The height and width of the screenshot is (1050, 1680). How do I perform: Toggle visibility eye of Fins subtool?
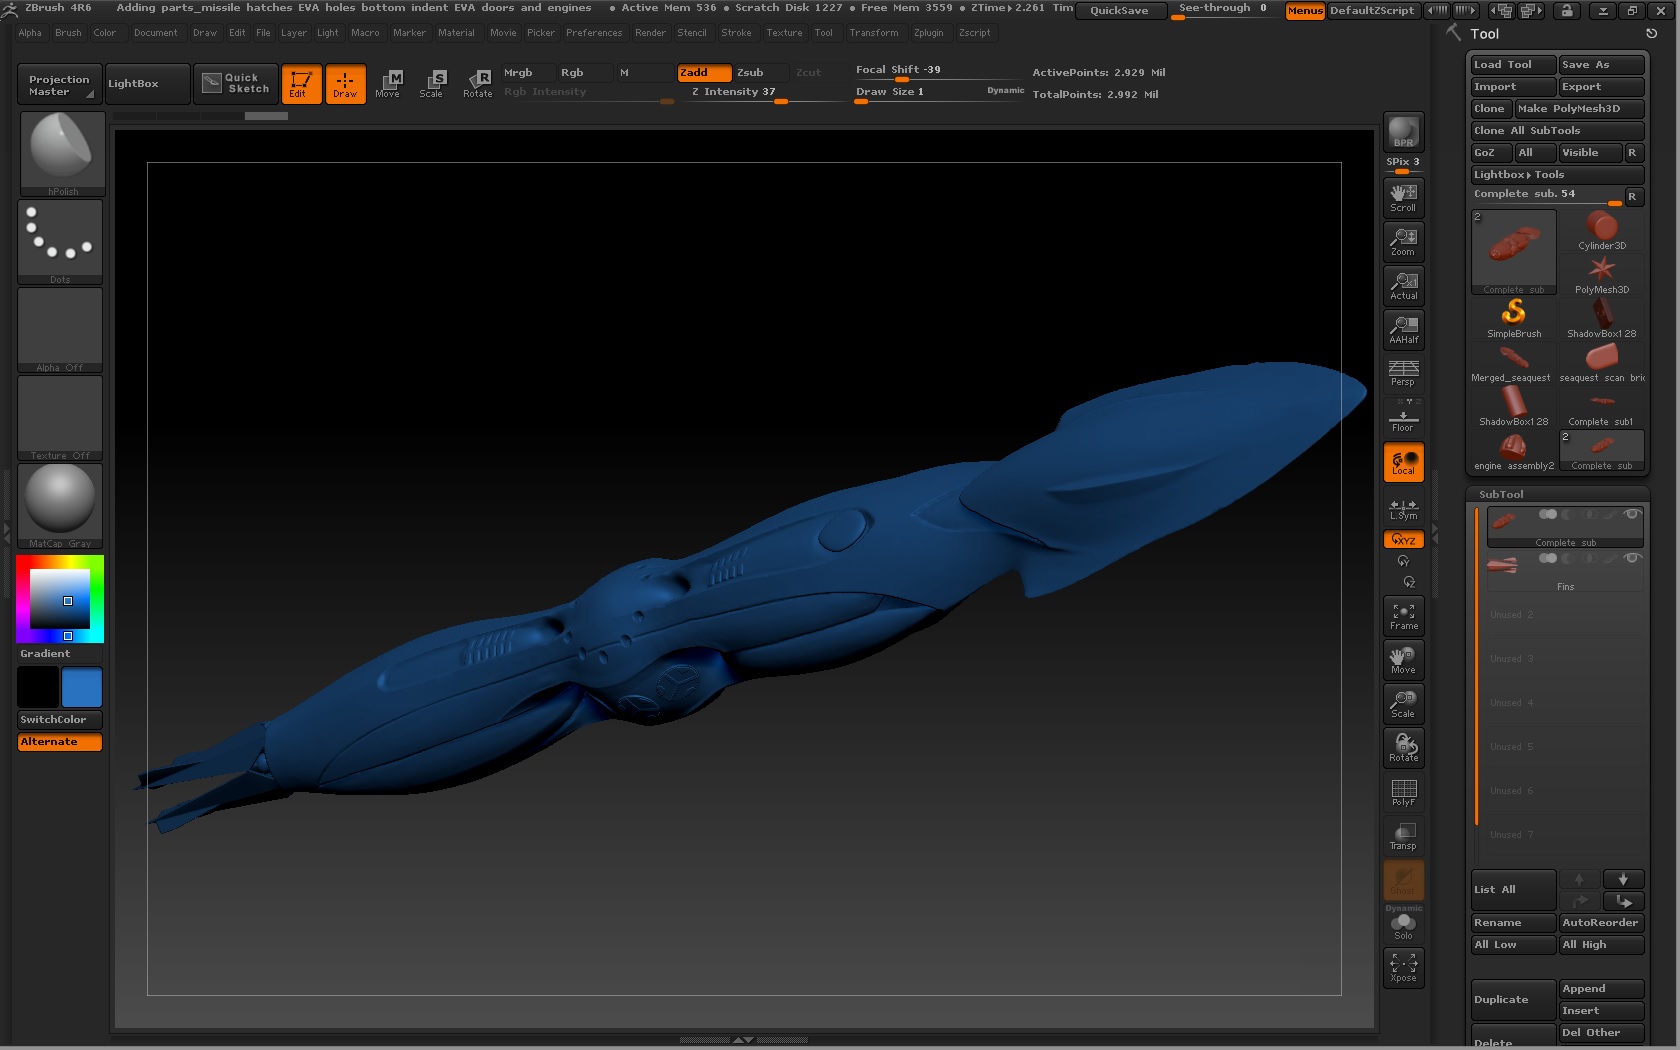coord(1632,558)
